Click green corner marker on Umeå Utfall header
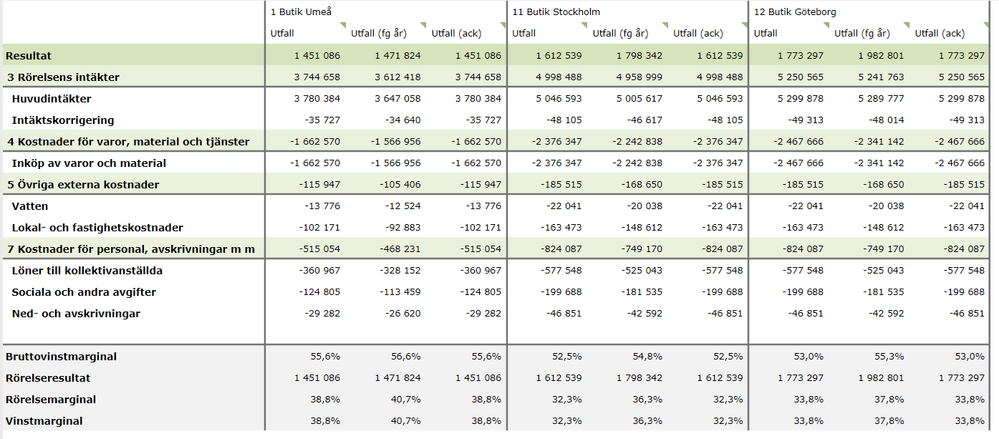This screenshot has width=999, height=439. [x=342, y=25]
